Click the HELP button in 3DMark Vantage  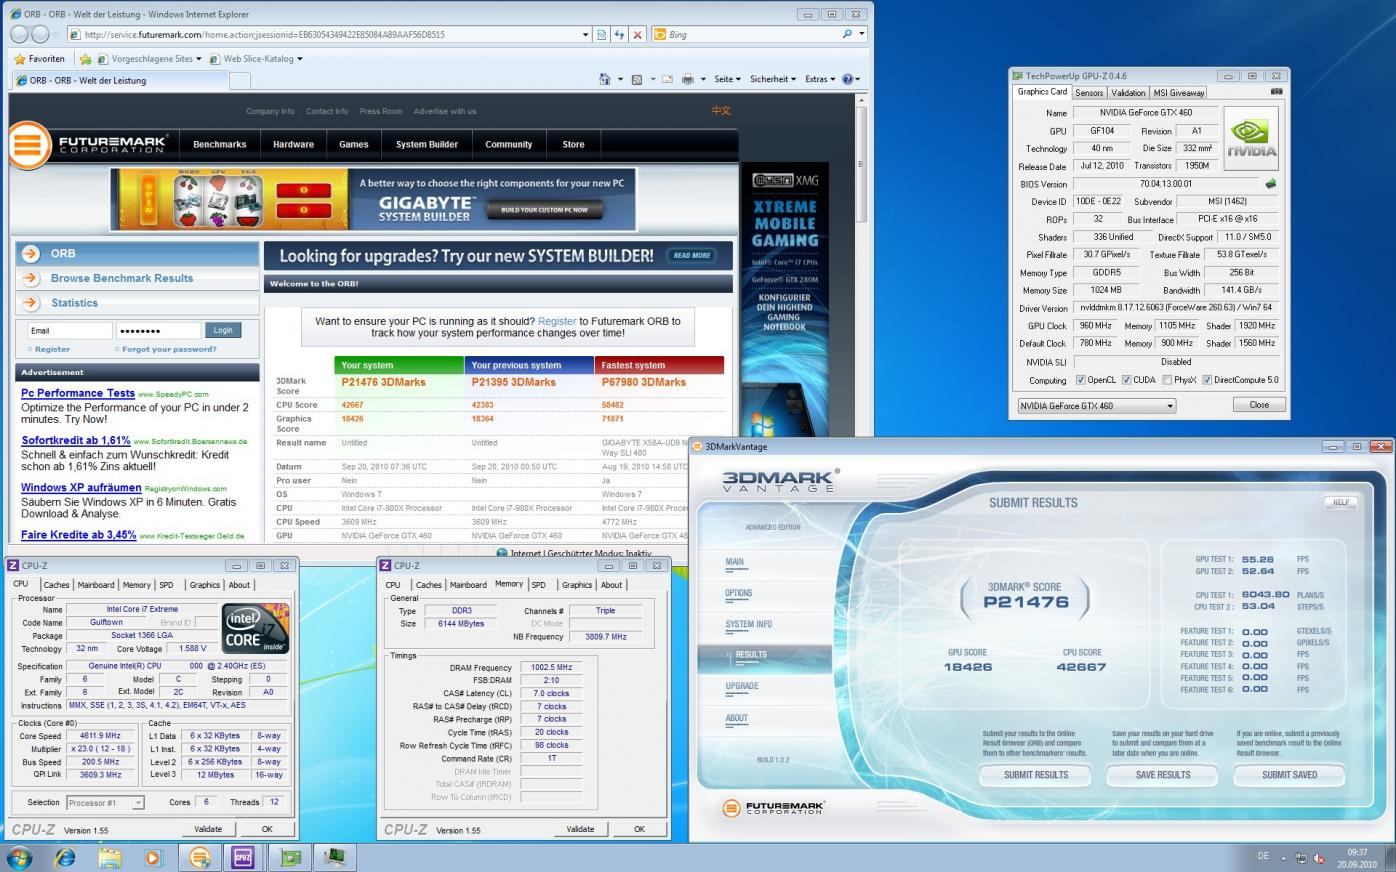coord(1341,502)
